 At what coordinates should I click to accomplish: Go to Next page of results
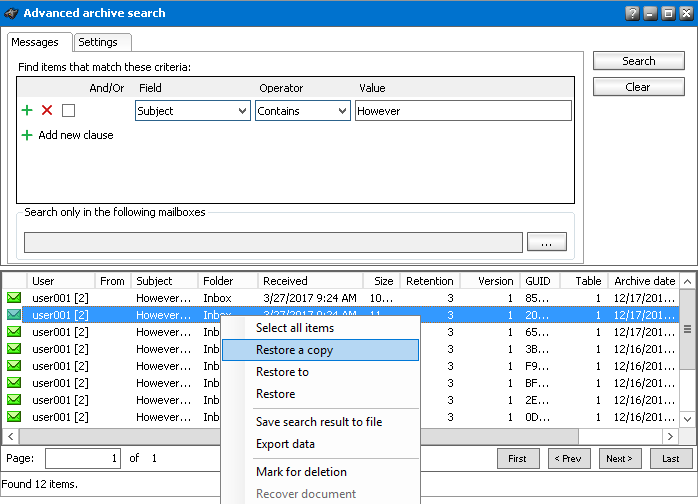click(x=619, y=459)
